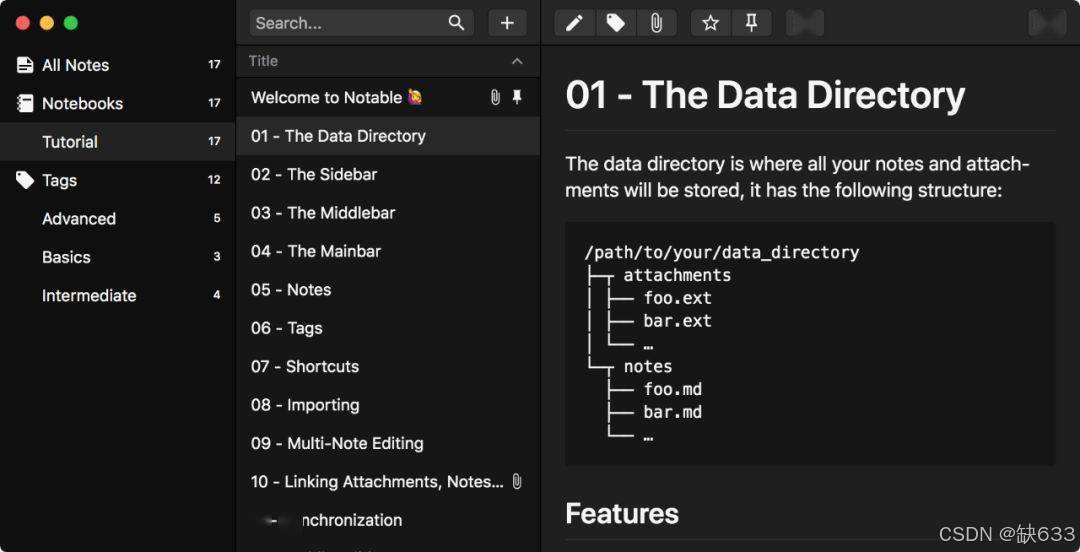Click the 01 - The Data Directory heading
Screen dimensions: 1080x552
click(765, 95)
